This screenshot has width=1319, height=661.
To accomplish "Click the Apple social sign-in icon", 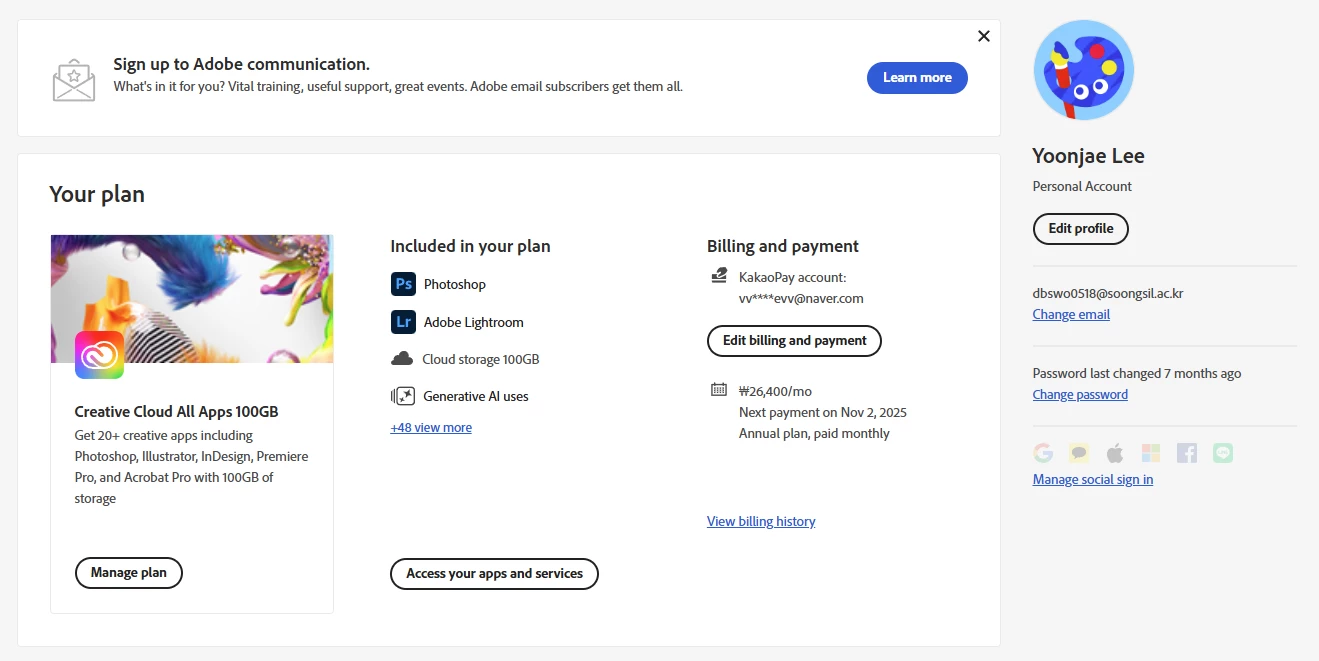I will [x=1115, y=453].
